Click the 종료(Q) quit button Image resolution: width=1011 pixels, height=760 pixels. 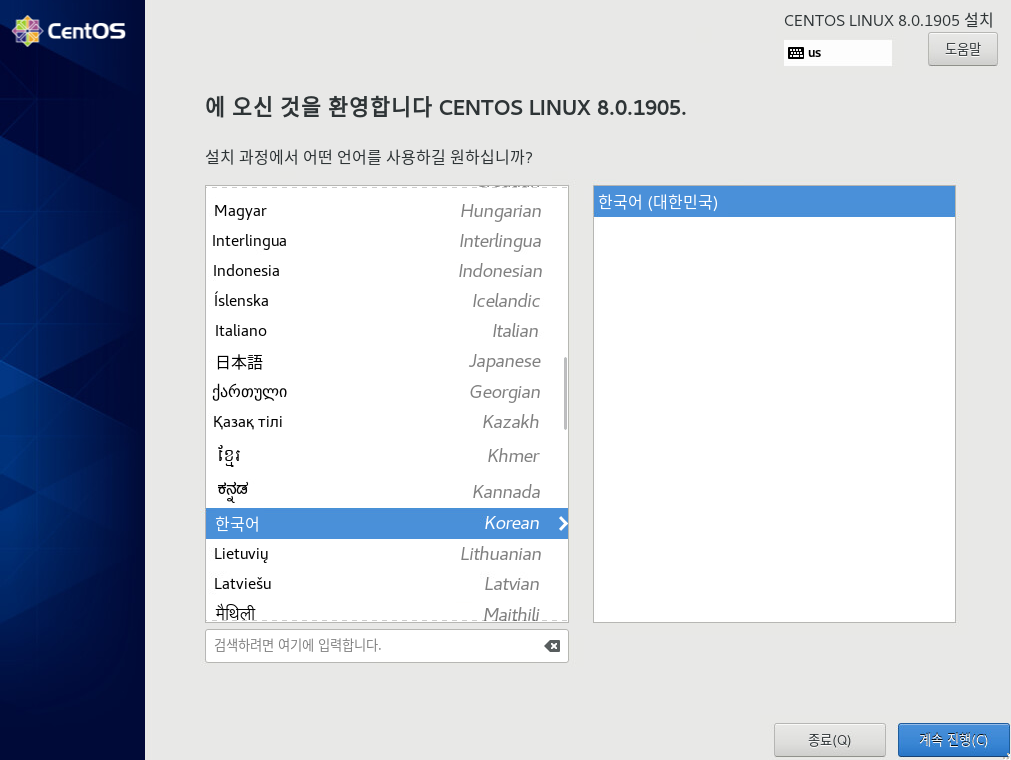pyautogui.click(x=829, y=740)
